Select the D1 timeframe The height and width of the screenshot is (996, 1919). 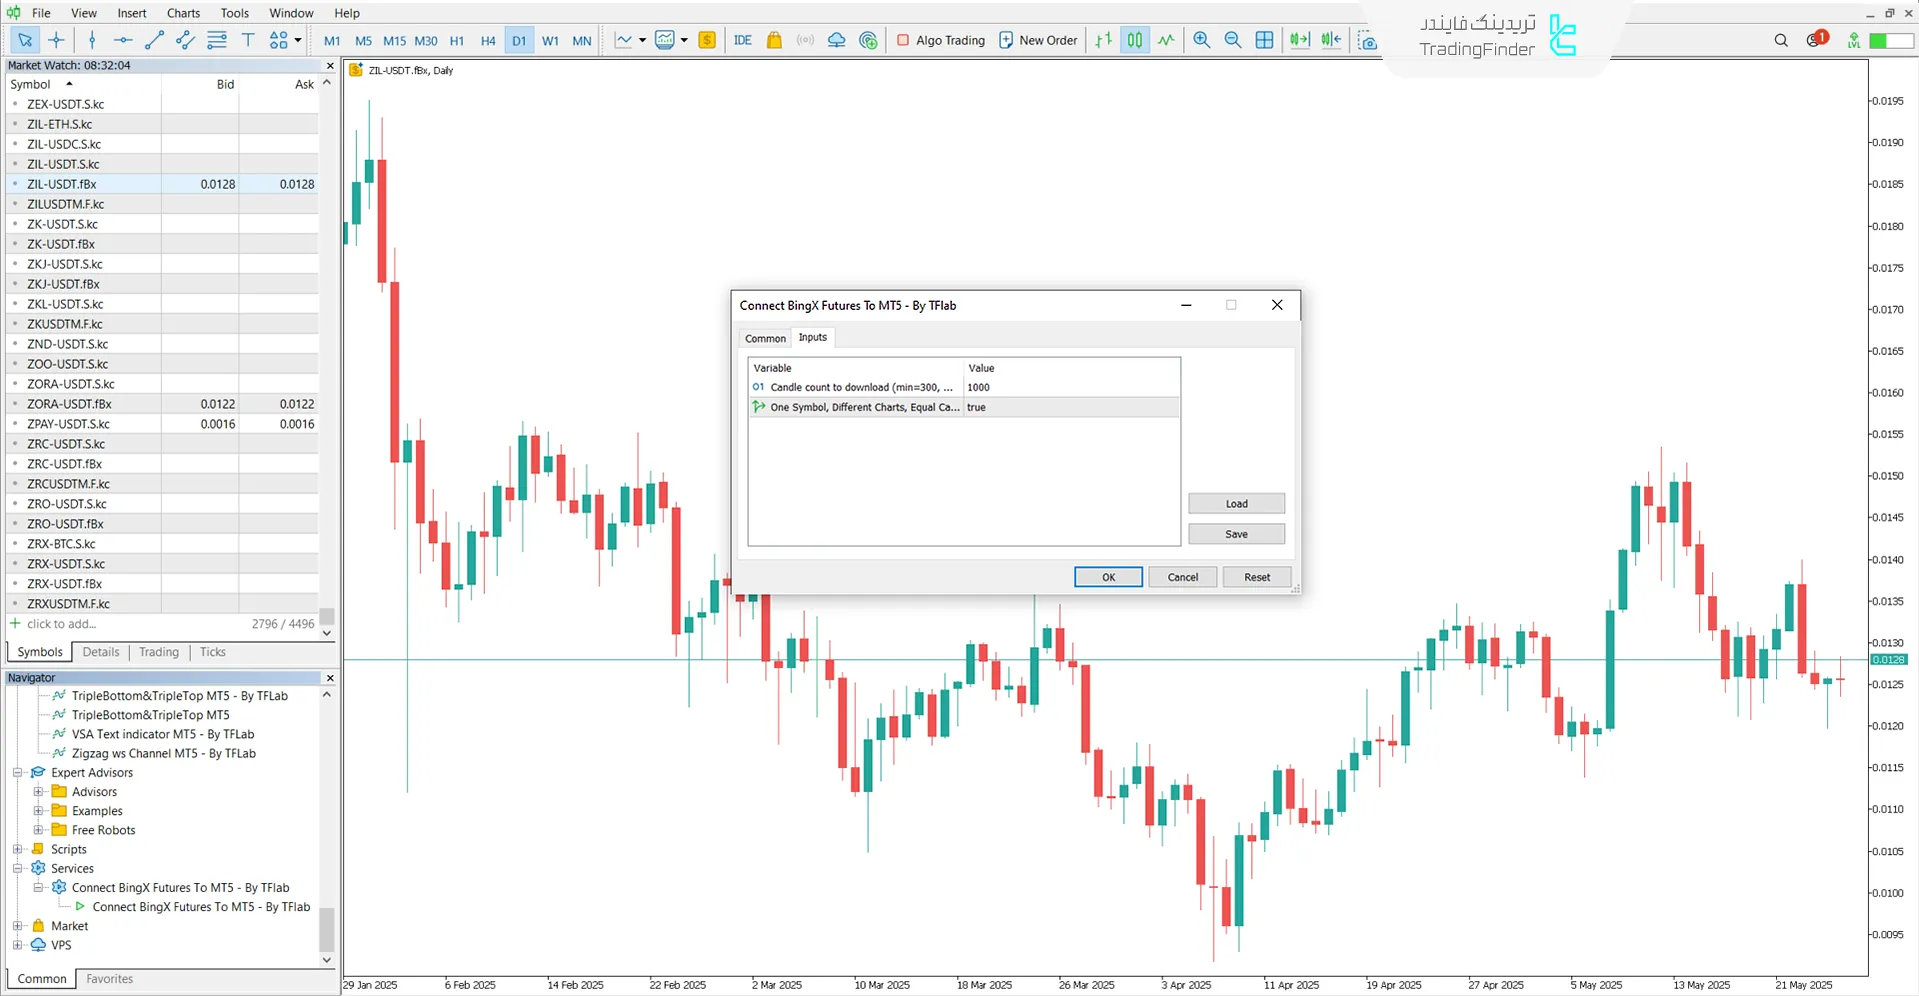click(519, 41)
